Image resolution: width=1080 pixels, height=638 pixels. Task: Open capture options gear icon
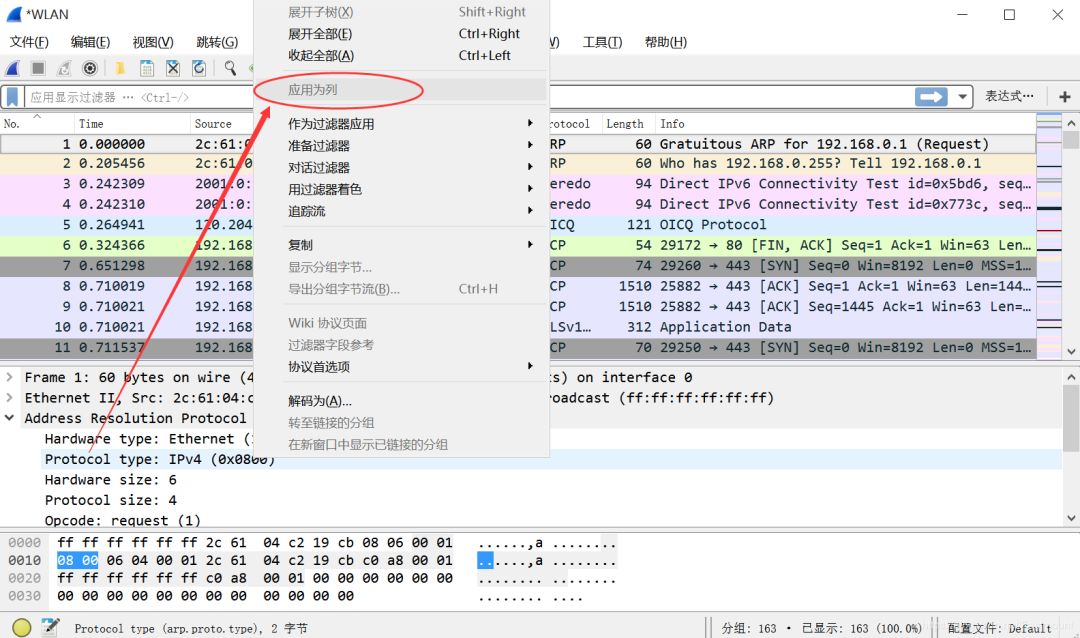[90, 68]
